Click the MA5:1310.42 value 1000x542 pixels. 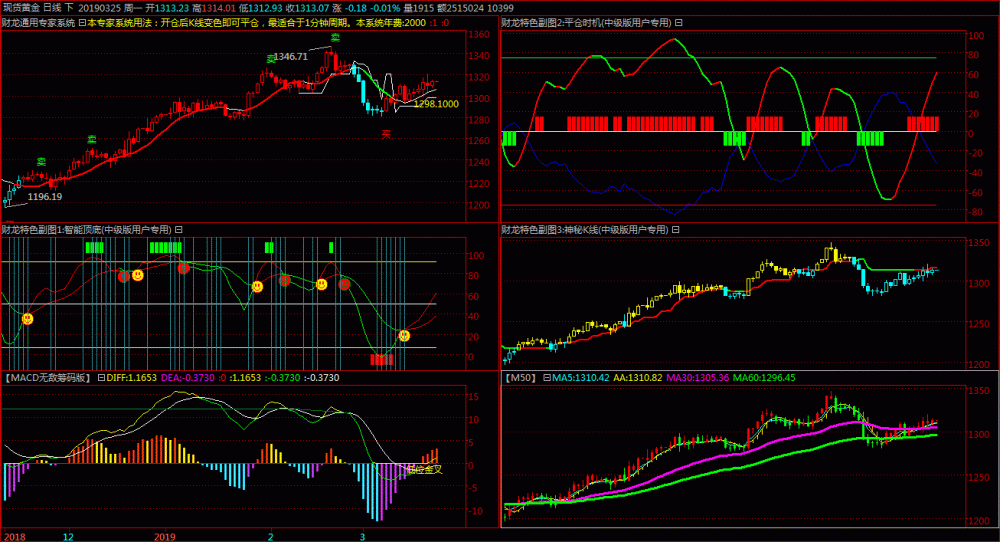pyautogui.click(x=580, y=377)
